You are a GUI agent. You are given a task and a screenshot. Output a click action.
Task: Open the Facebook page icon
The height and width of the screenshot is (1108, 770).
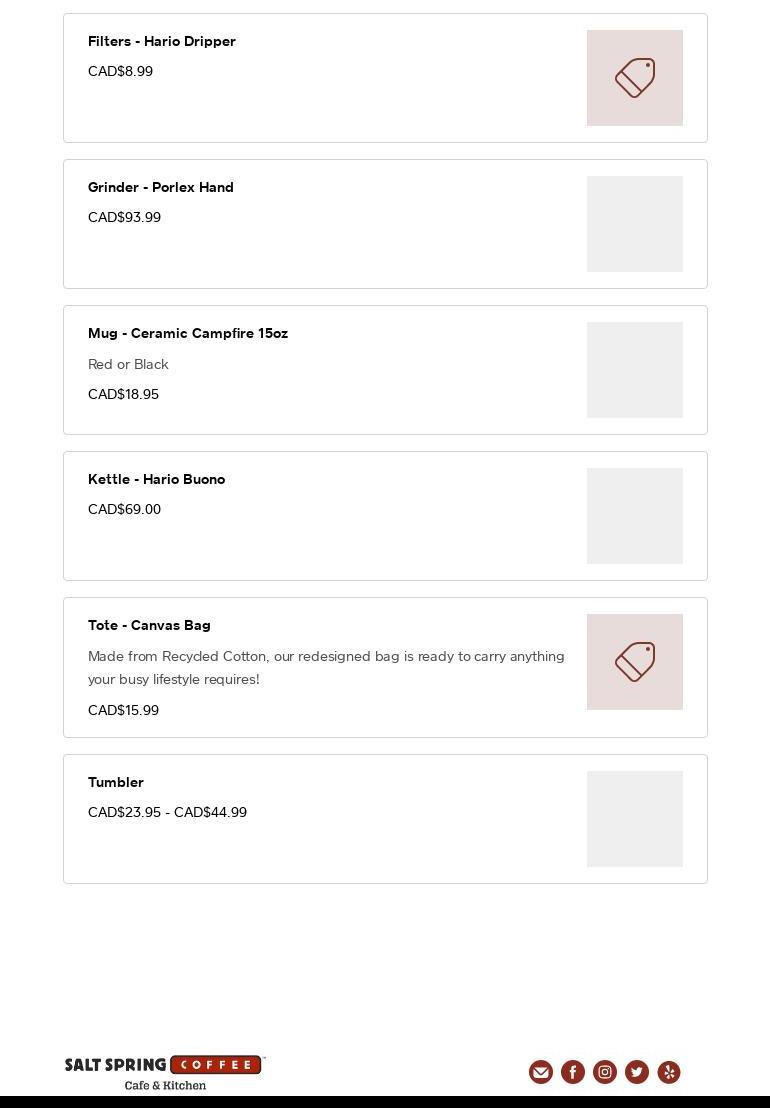pyautogui.click(x=573, y=1072)
